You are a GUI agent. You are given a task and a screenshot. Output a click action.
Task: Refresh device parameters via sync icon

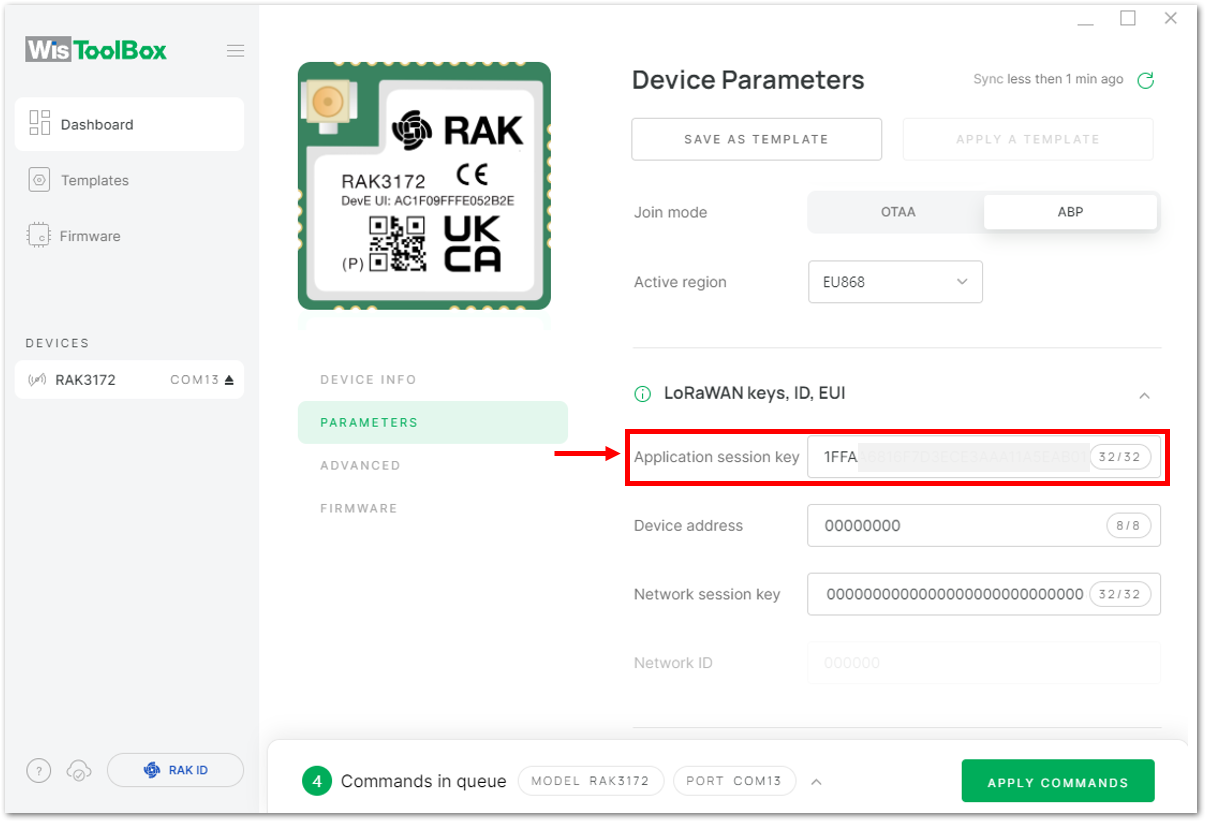(1146, 80)
